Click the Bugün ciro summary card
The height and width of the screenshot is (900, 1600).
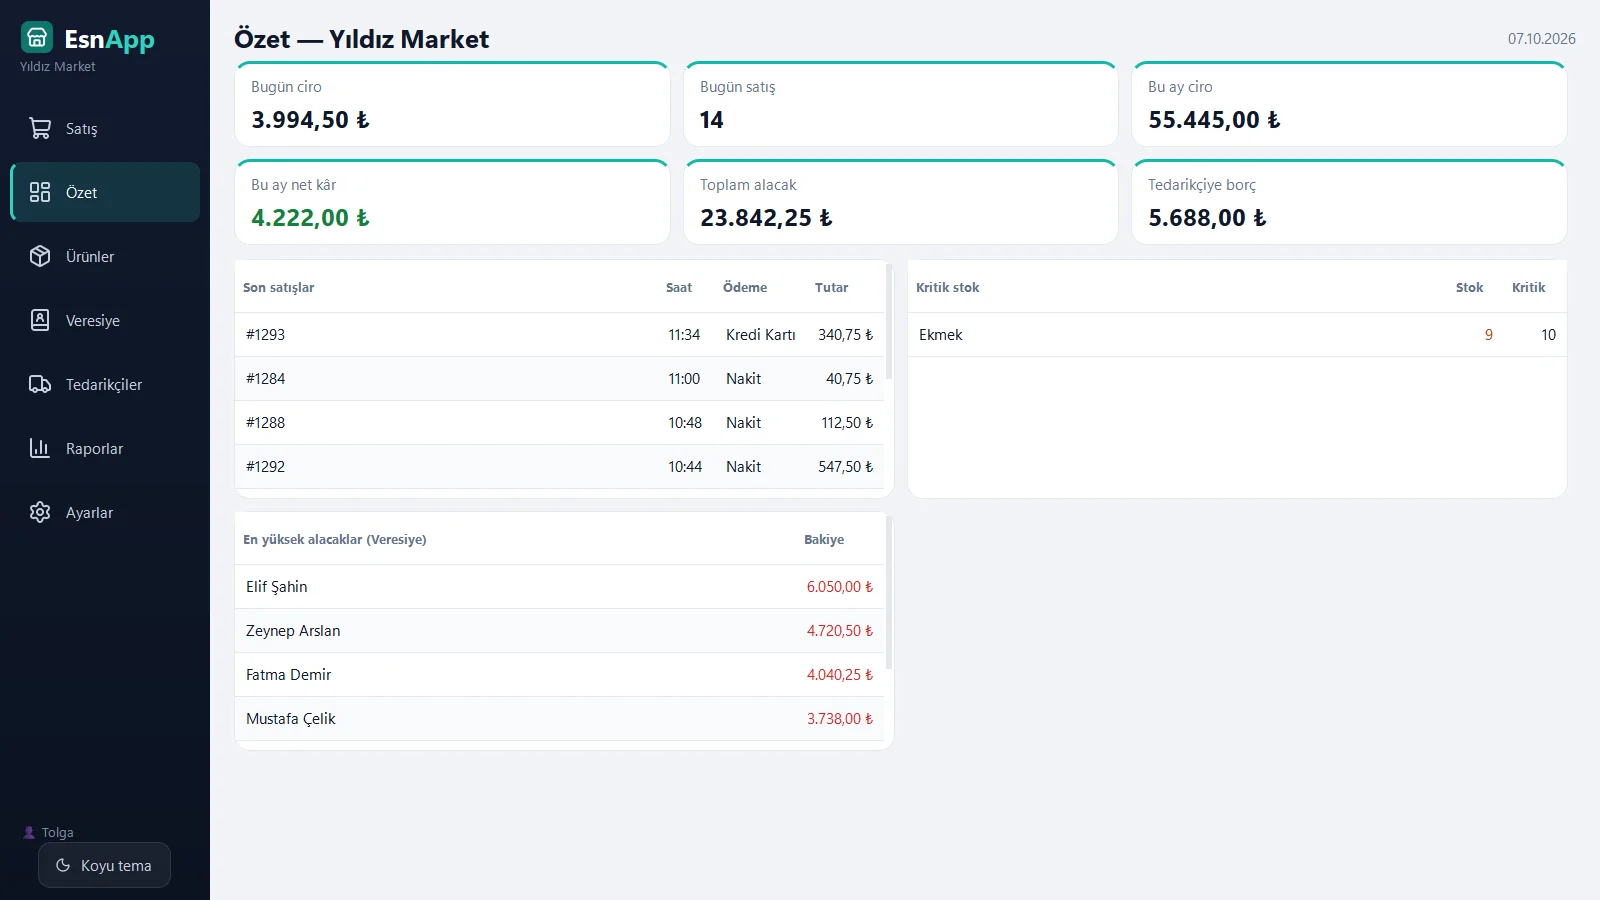tap(452, 104)
